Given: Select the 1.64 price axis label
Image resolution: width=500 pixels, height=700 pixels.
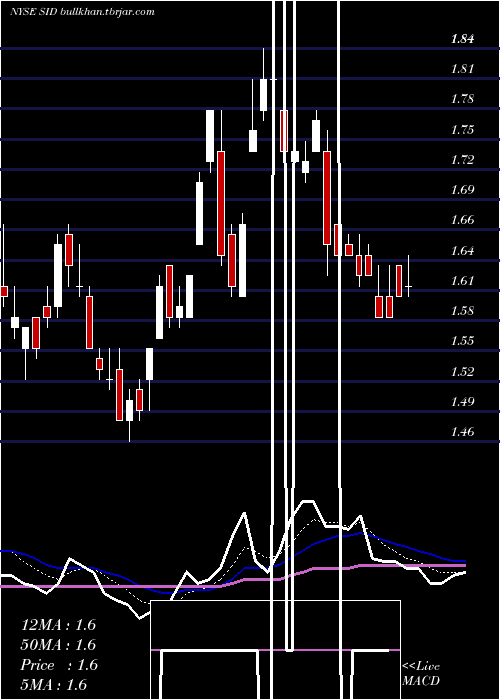Looking at the screenshot, I should [x=462, y=251].
